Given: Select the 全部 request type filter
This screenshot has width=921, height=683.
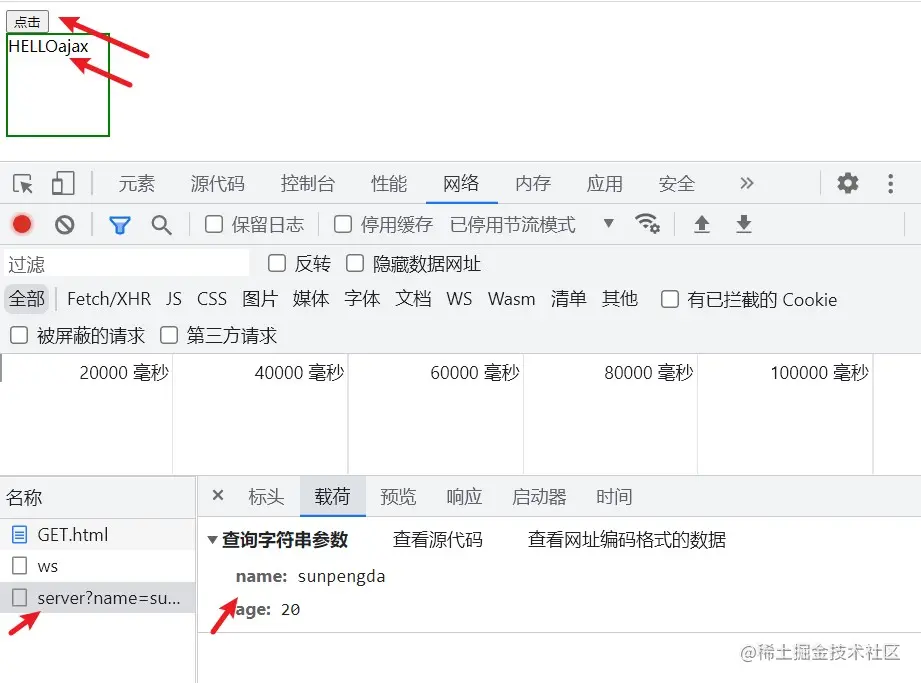Looking at the screenshot, I should 26,299.
